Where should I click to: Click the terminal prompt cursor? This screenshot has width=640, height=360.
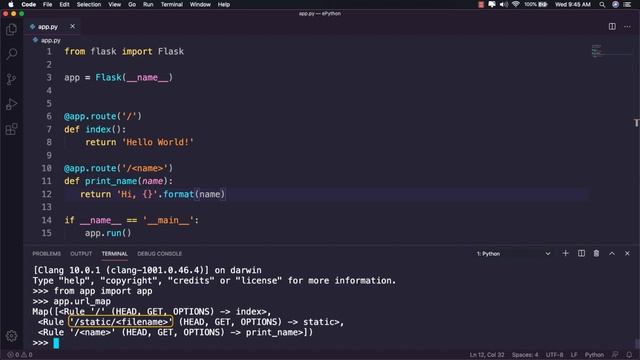[x=56, y=343]
